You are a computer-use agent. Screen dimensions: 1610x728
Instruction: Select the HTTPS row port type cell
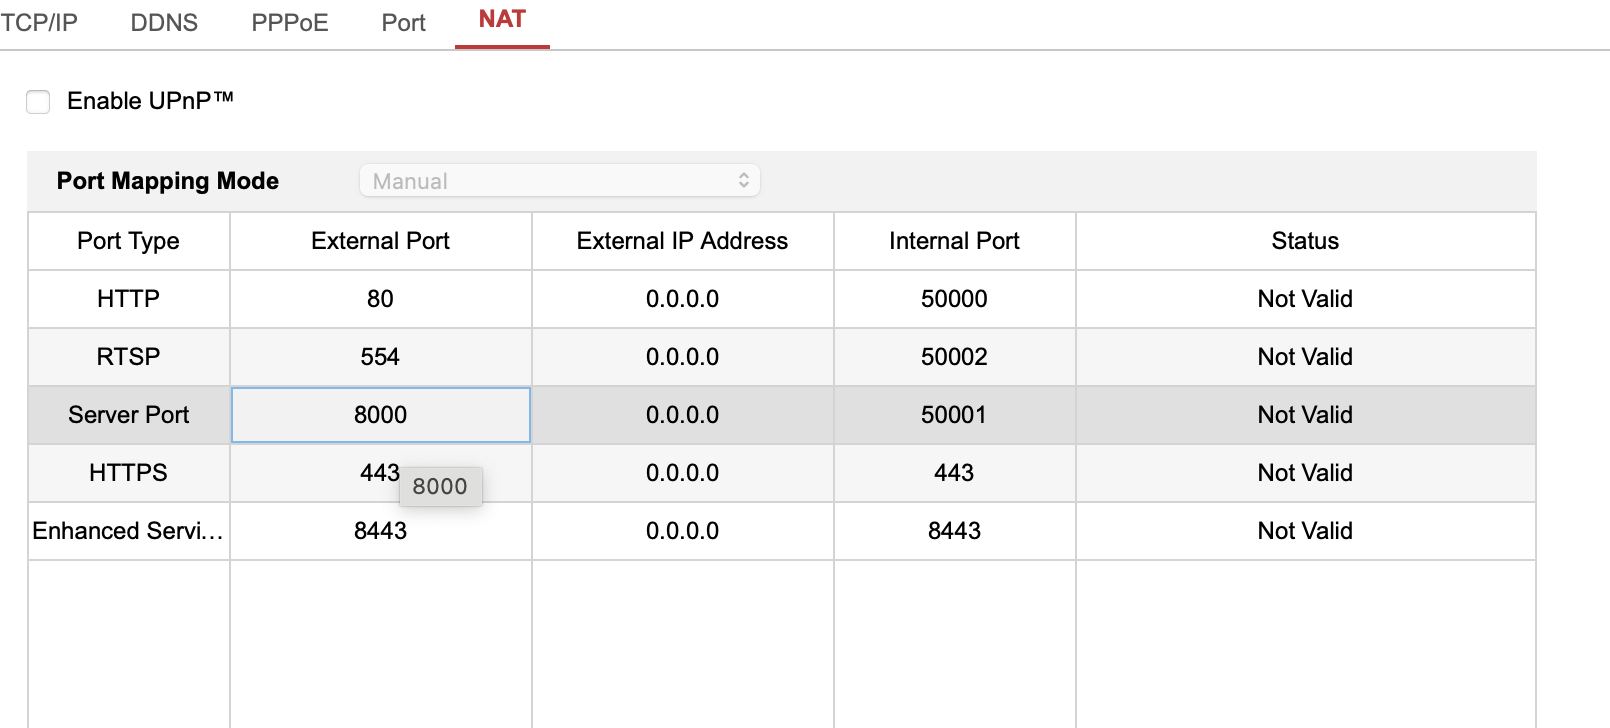[128, 473]
